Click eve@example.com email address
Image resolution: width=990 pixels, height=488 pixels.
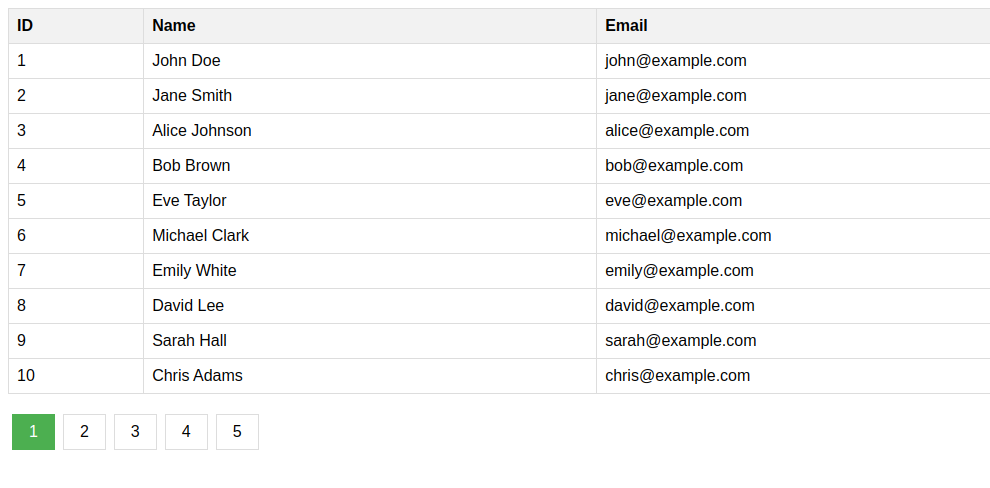click(x=673, y=201)
